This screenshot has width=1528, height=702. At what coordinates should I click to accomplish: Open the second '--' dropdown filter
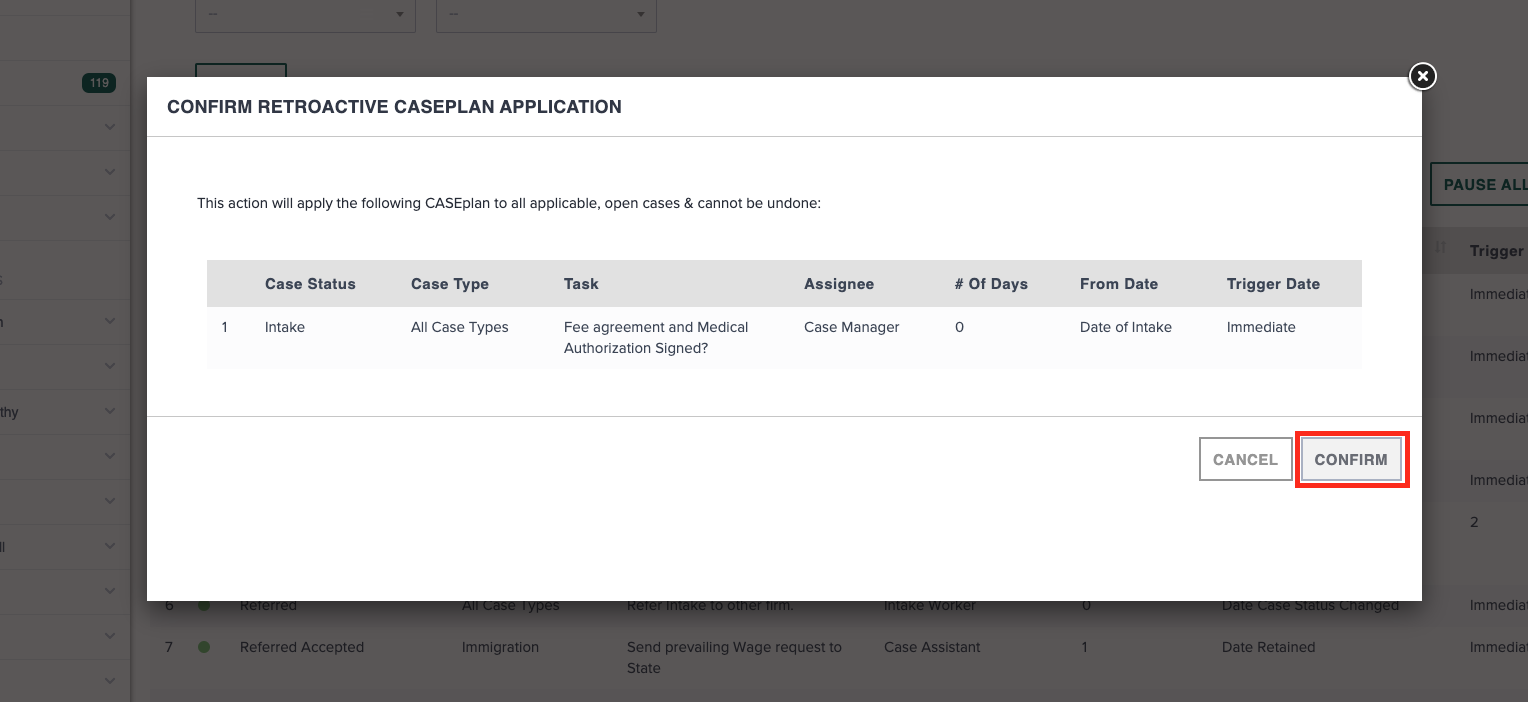(546, 15)
